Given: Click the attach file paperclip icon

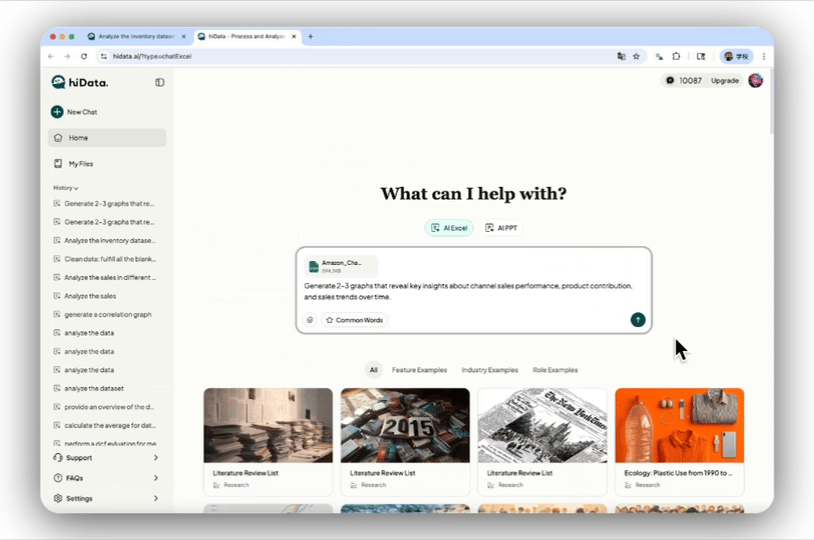Looking at the screenshot, I should click(310, 320).
